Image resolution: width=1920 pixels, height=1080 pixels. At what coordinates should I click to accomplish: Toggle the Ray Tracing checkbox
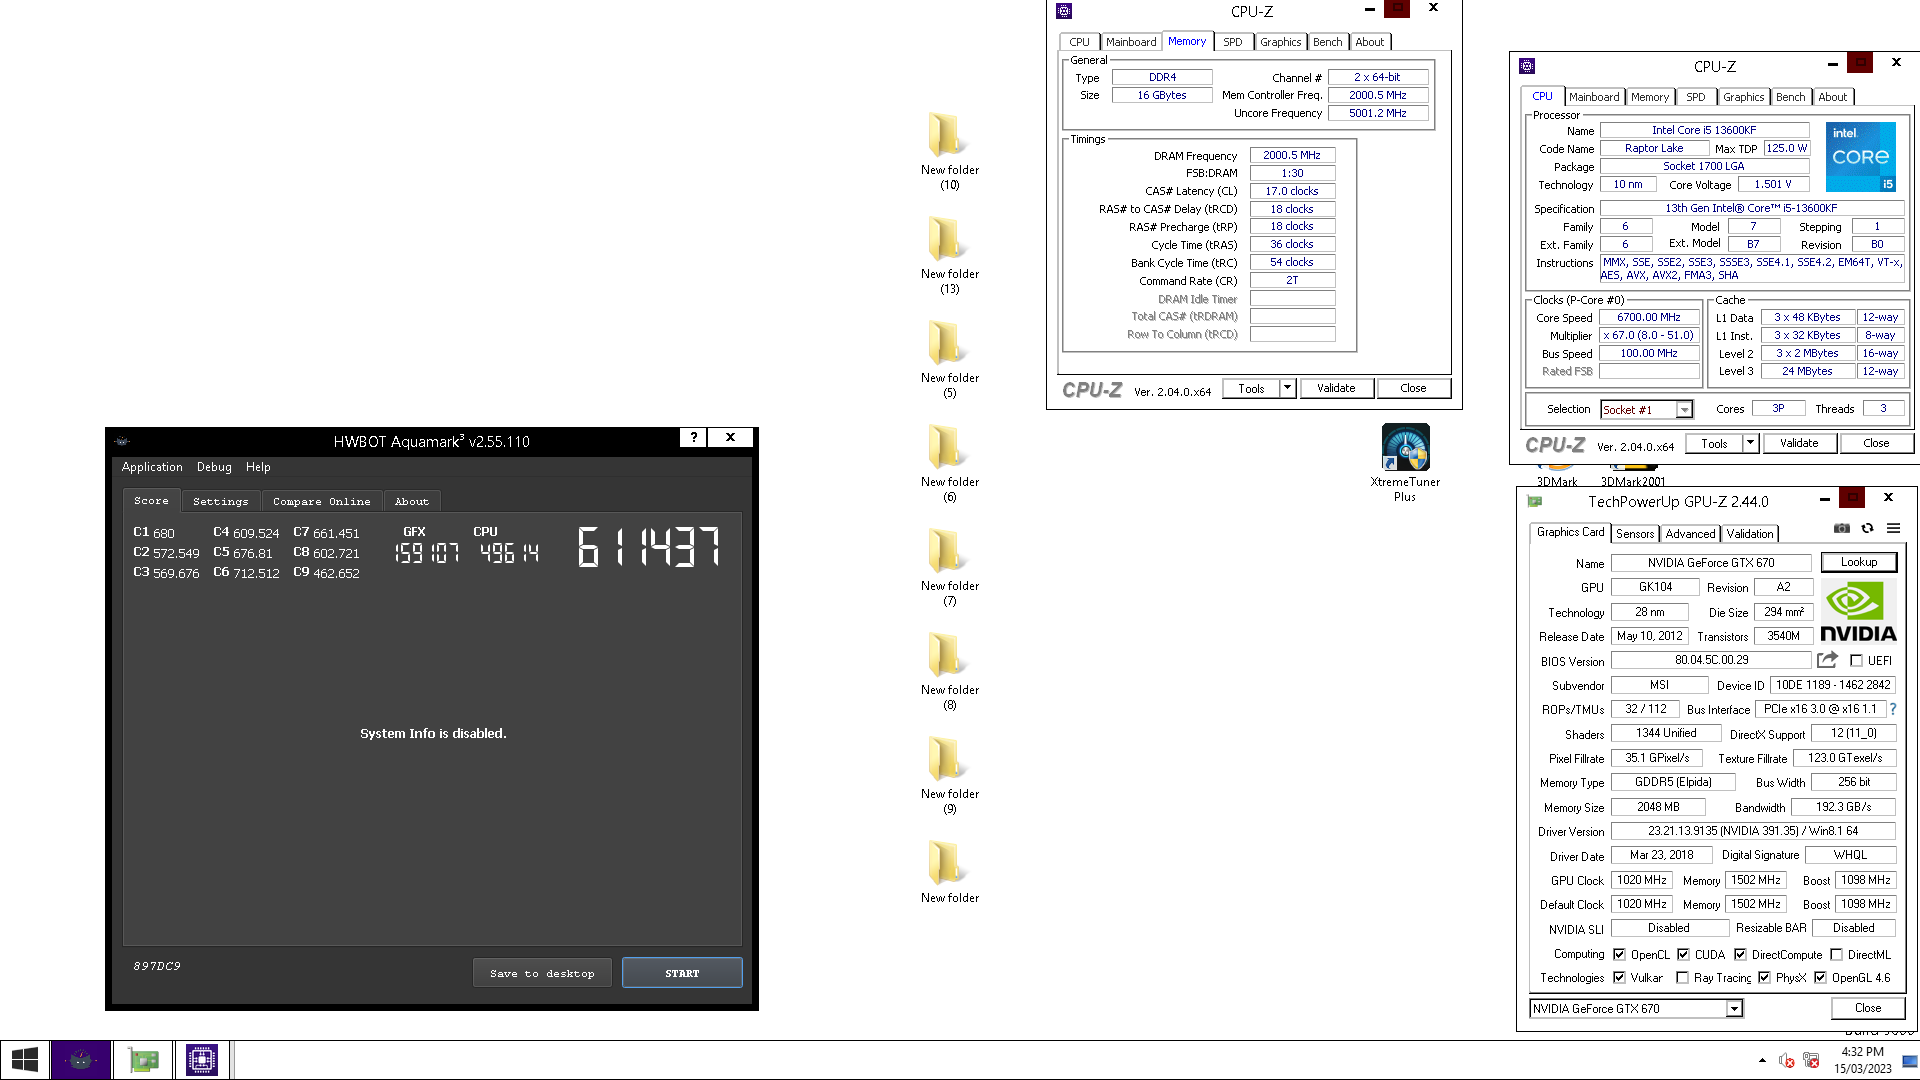1682,978
